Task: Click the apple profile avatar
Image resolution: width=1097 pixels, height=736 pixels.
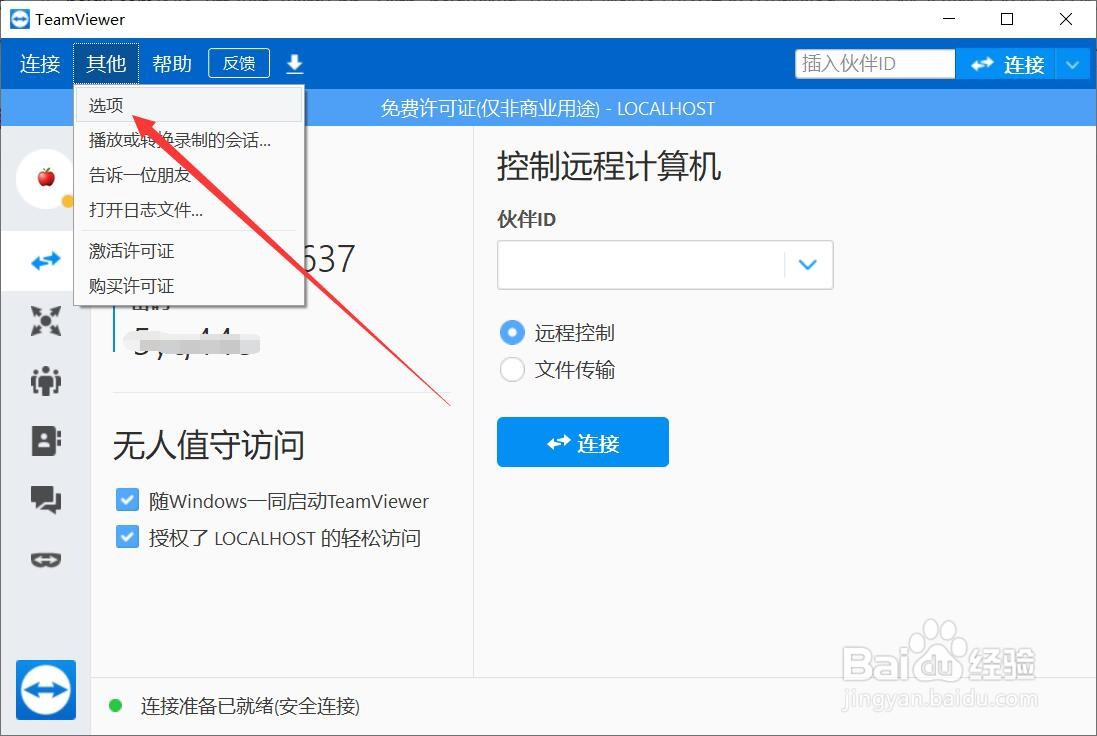Action: tap(45, 178)
